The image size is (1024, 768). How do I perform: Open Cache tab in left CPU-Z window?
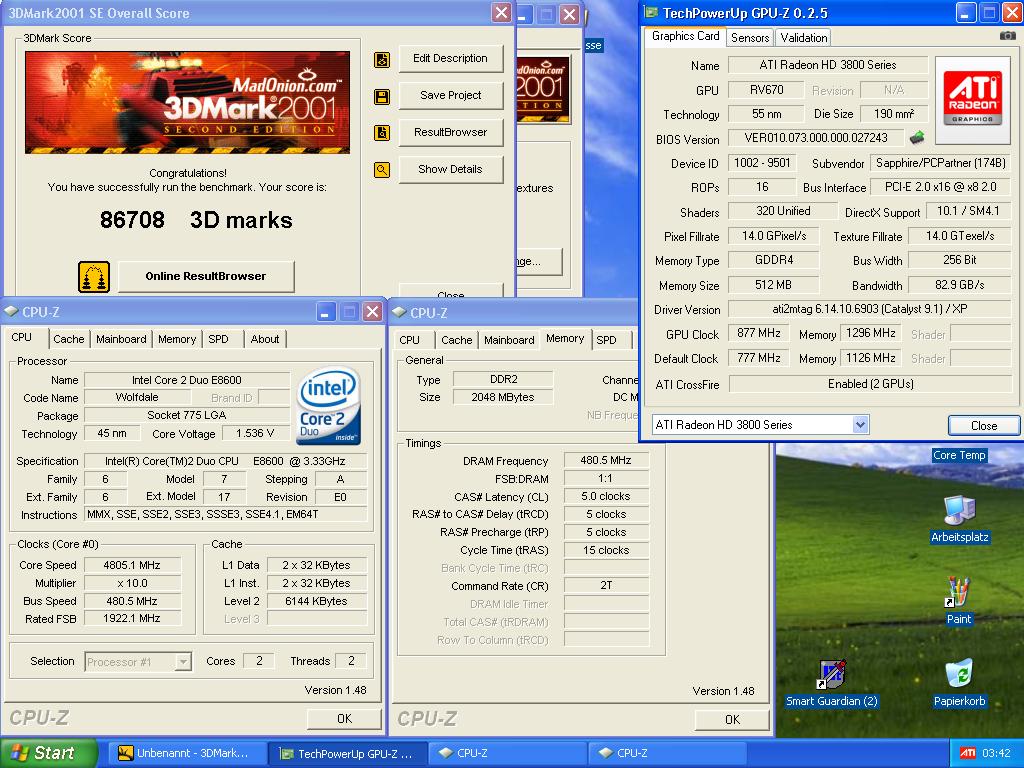(69, 339)
